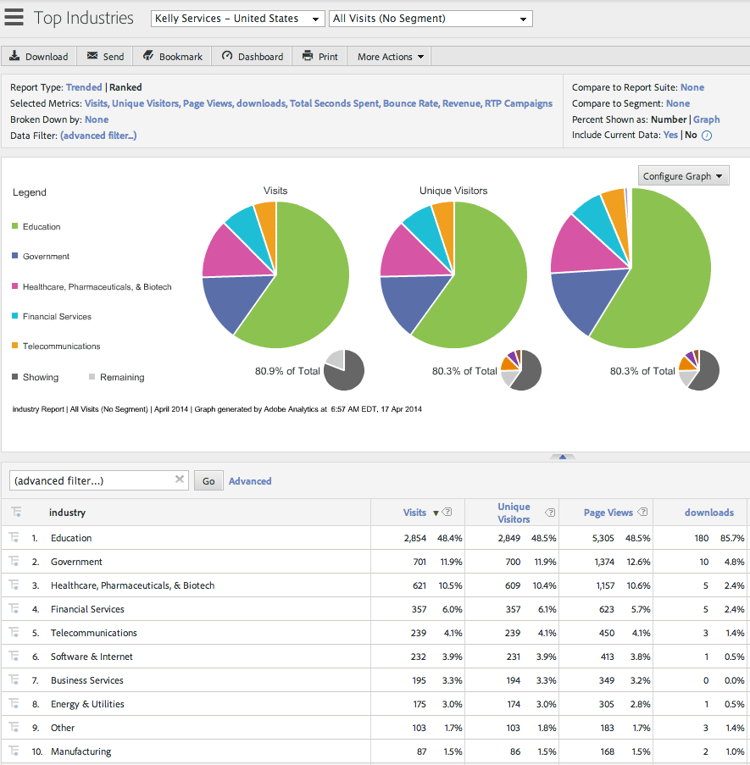This screenshot has height=765, width=750.
Task: Click the breakdown icon in Education row
Action: pos(14,538)
